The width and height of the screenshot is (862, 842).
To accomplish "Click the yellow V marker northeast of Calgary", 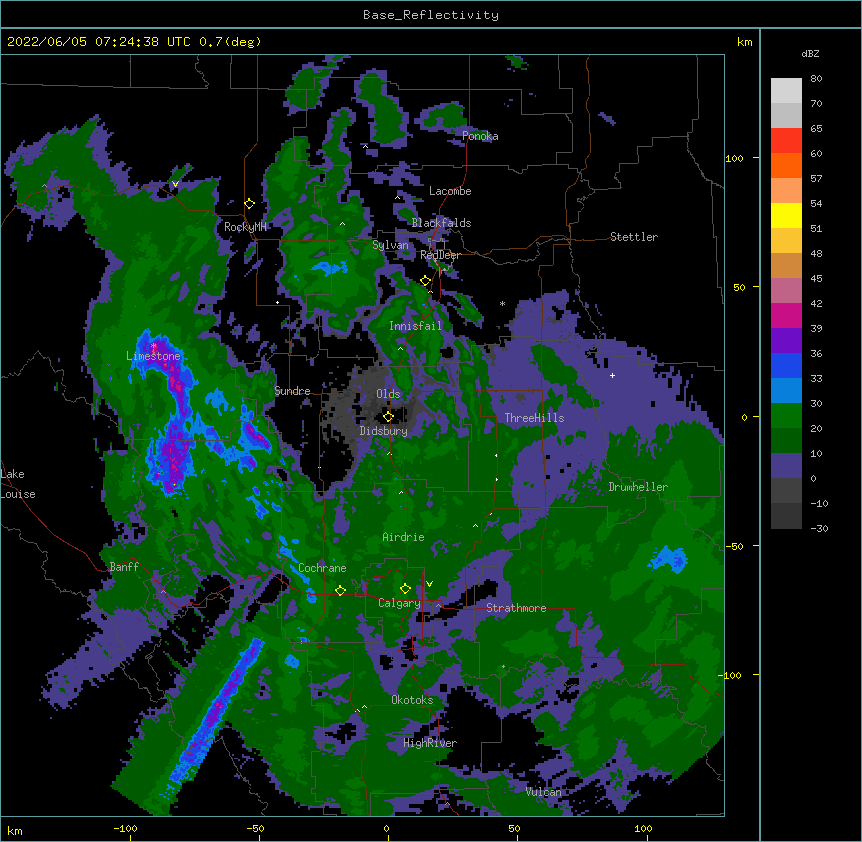I will [429, 584].
